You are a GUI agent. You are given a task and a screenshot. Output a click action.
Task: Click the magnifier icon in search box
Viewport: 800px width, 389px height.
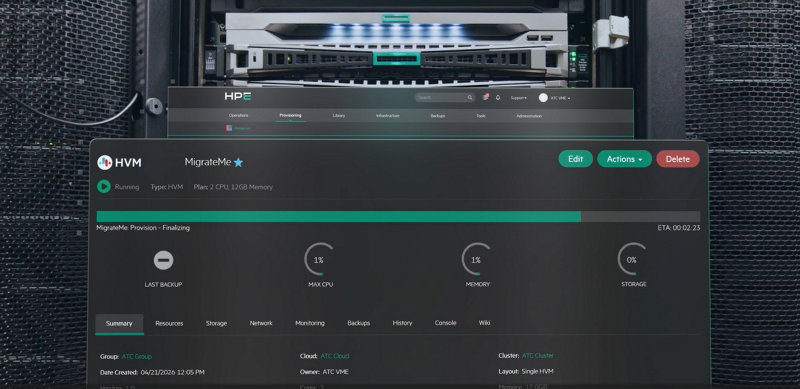click(469, 98)
